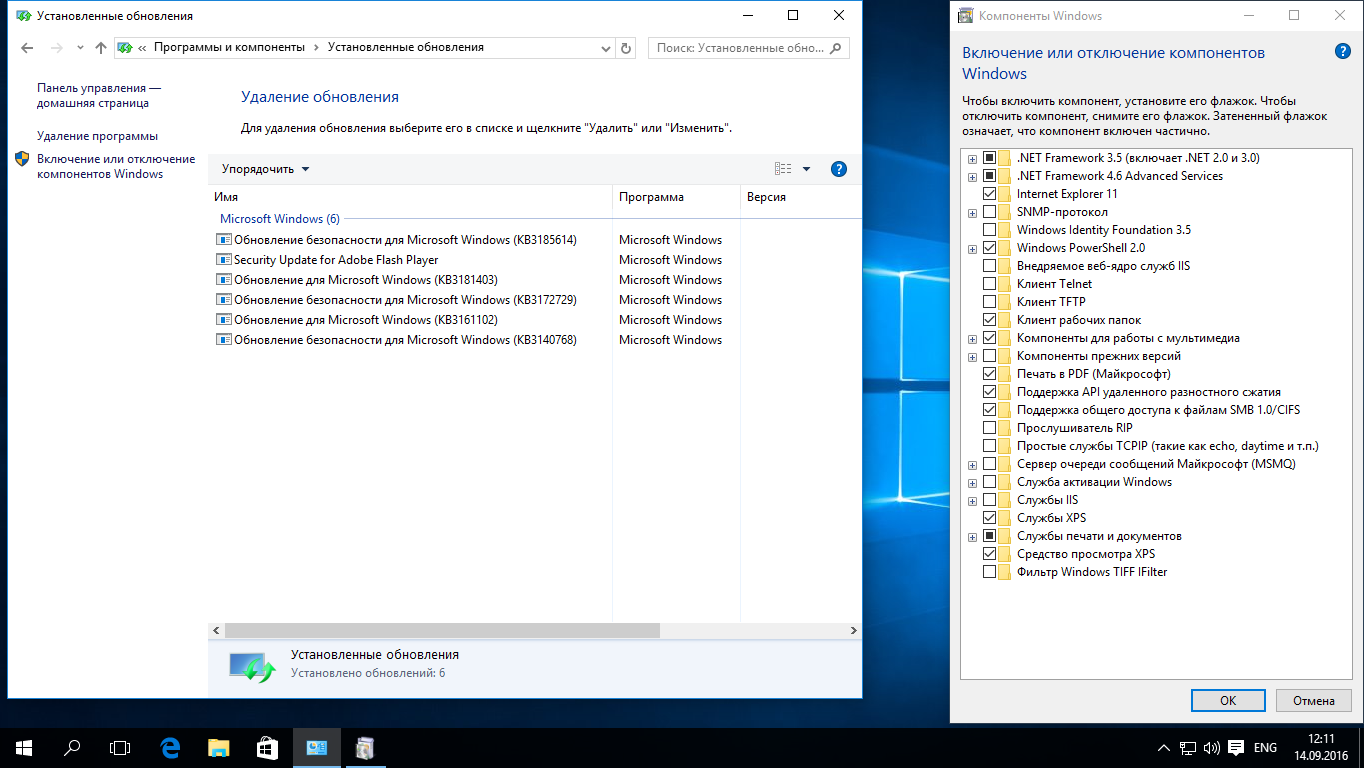Open the volume icon in system tray
This screenshot has height=768, width=1364.
[1211, 748]
